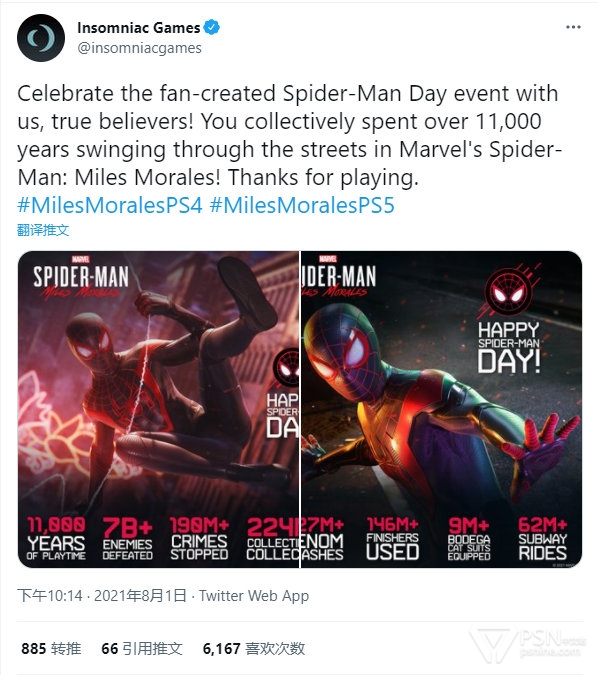The height and width of the screenshot is (675, 598).
Task: Click the tweet body text
Action: (x=289, y=136)
